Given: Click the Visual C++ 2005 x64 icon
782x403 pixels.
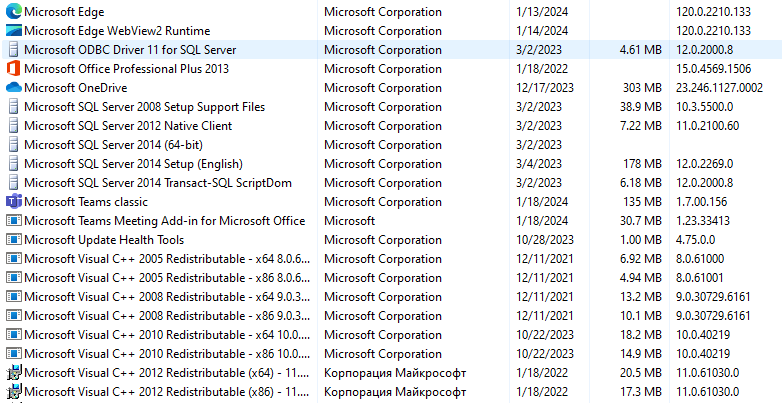Looking at the screenshot, I should click(13, 258).
